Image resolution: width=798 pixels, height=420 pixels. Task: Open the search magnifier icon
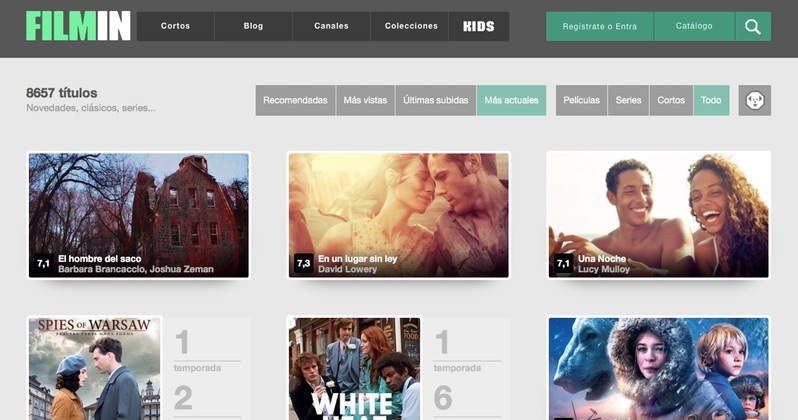tap(753, 26)
